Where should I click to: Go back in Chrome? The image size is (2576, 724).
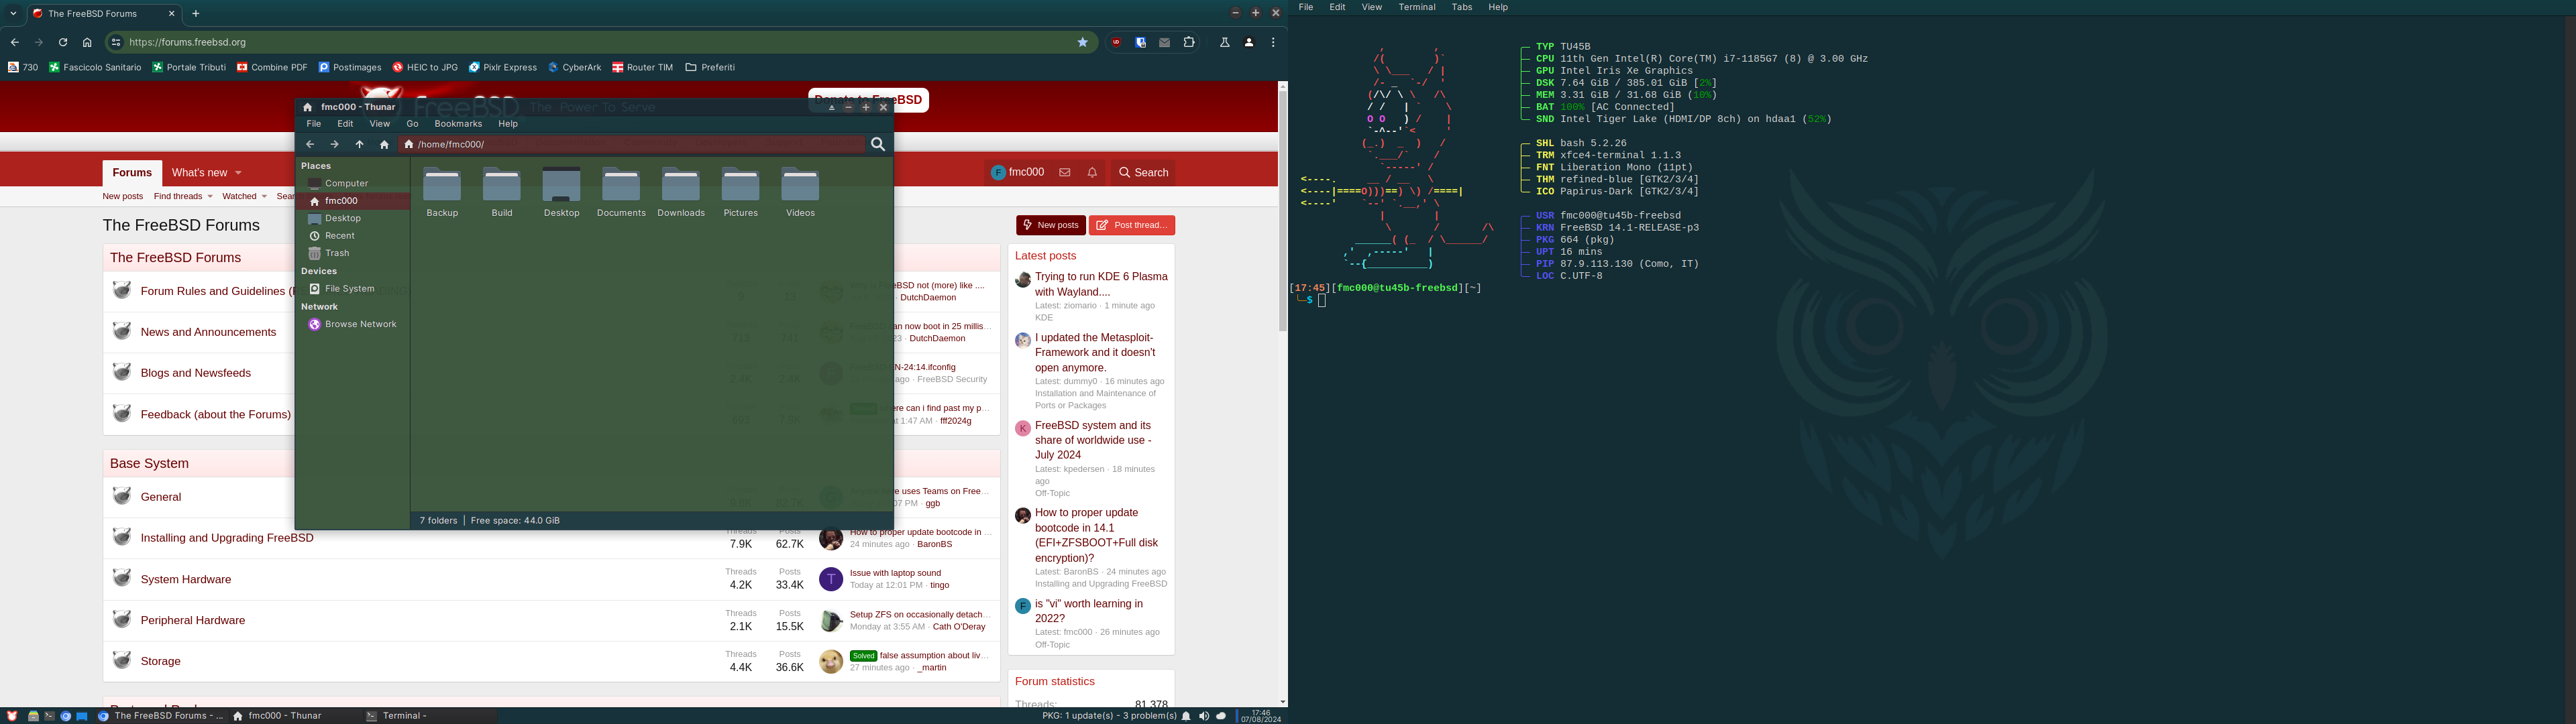[x=14, y=42]
